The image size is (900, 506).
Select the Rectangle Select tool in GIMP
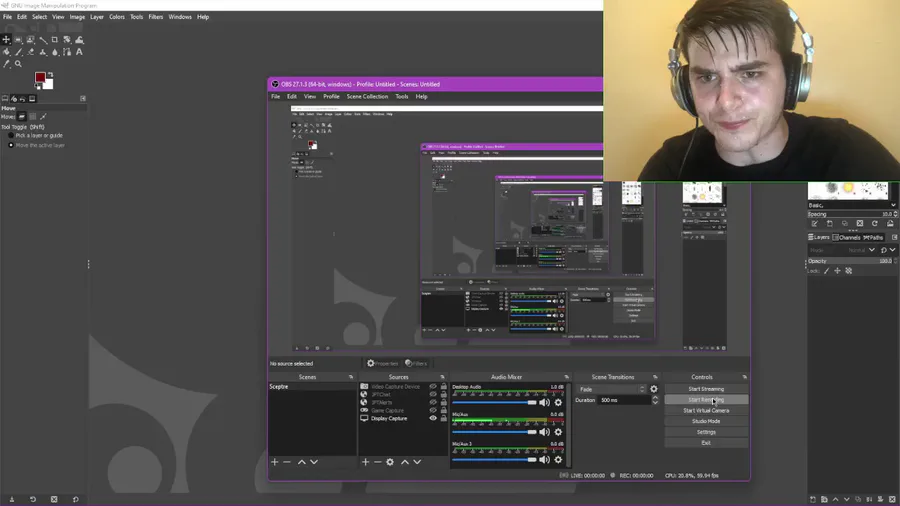coord(18,40)
